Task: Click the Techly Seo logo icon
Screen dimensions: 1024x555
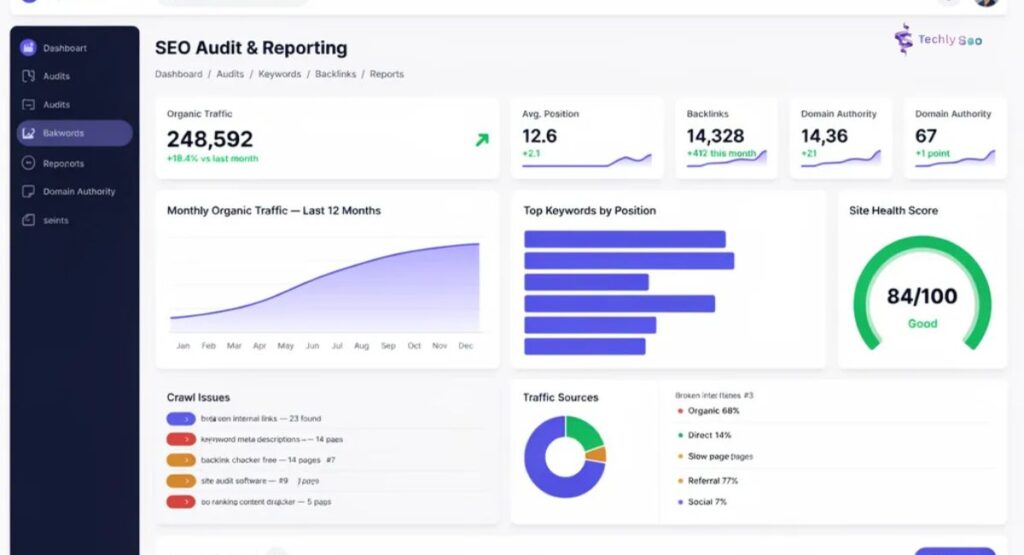Action: click(x=904, y=39)
